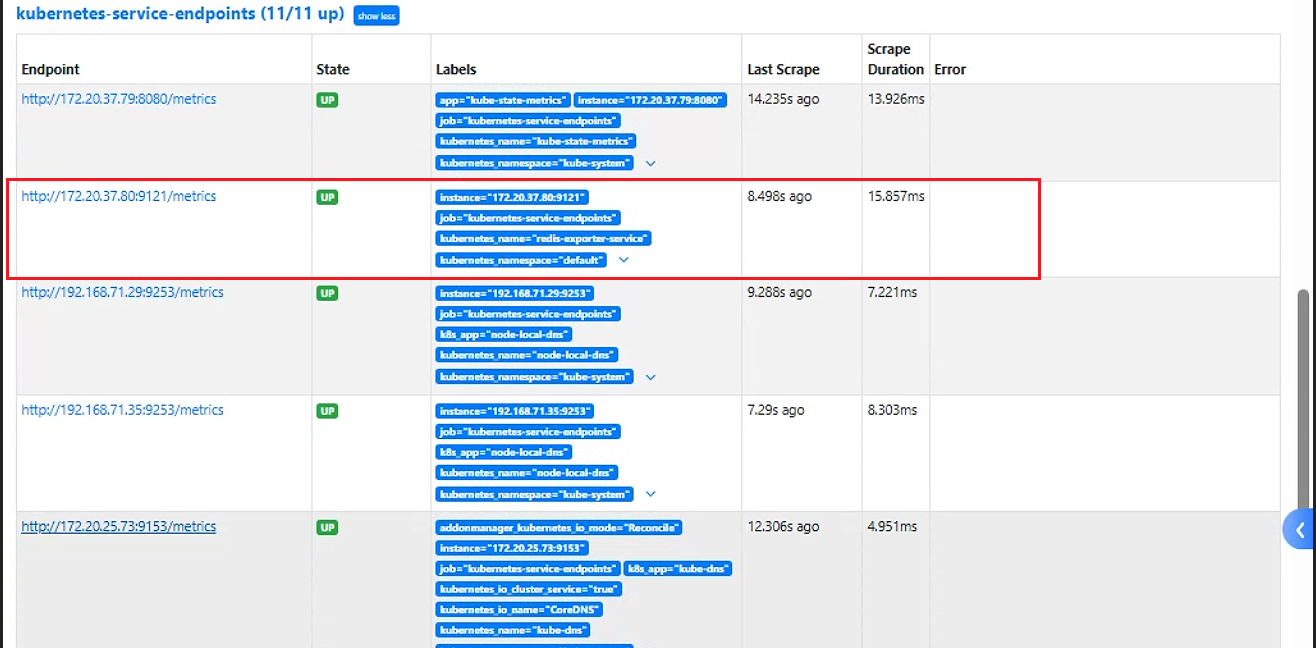Click the addonmanager_kubernetes_io_mode="Reconcile" label
This screenshot has height=648, width=1316.
tap(560, 527)
